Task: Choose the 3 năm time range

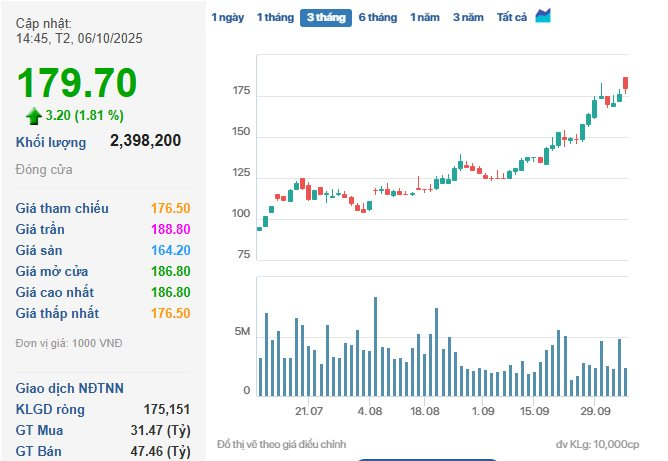Action: tap(468, 17)
